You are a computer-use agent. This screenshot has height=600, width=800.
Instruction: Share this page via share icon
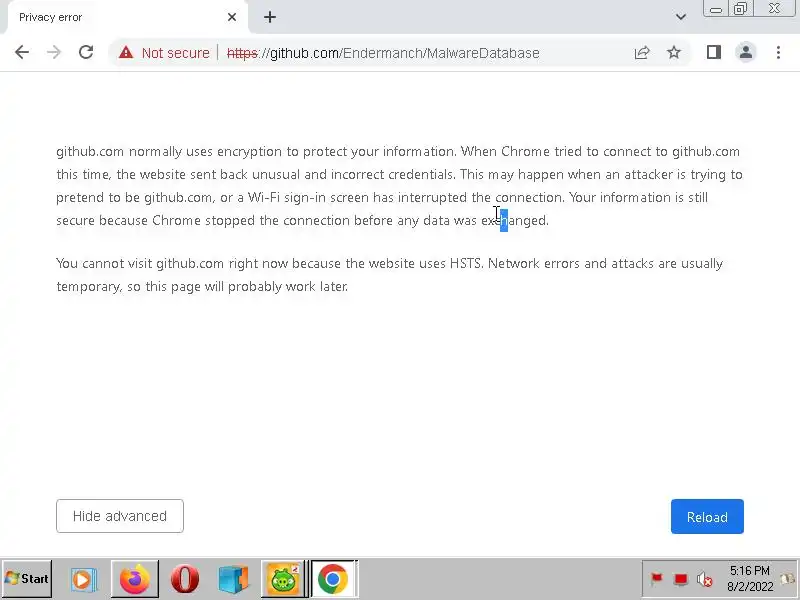(x=642, y=53)
